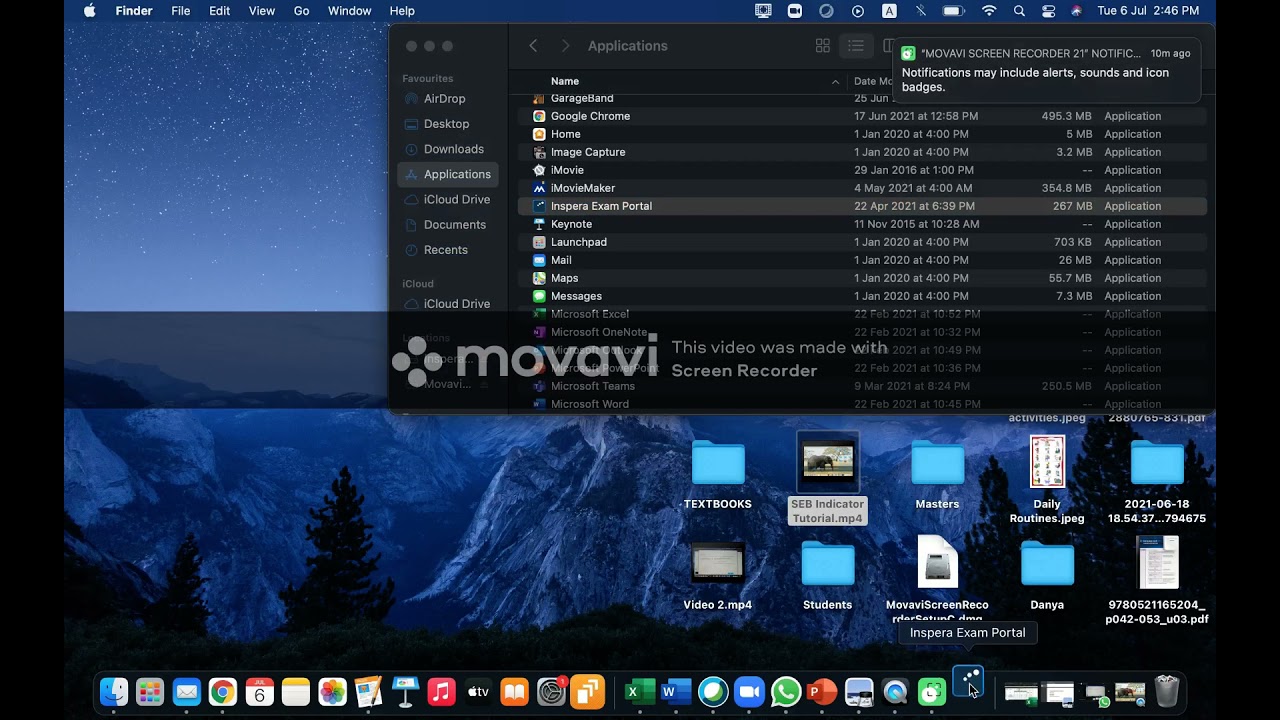Click the Bluetooth status icon
The height and width of the screenshot is (720, 1280).
pyautogui.click(x=921, y=11)
